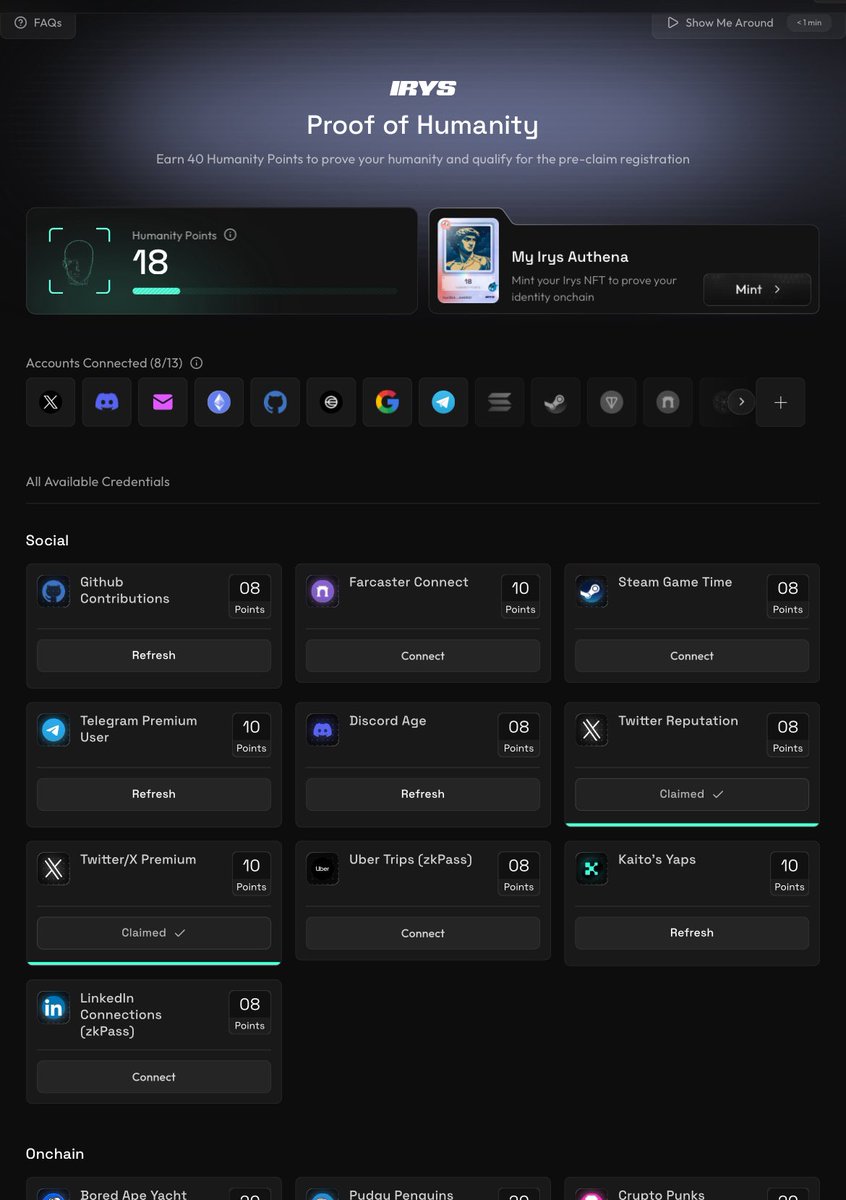Select the round E-coin account icon
Screen dimensions: 846x1200
tap(331, 402)
